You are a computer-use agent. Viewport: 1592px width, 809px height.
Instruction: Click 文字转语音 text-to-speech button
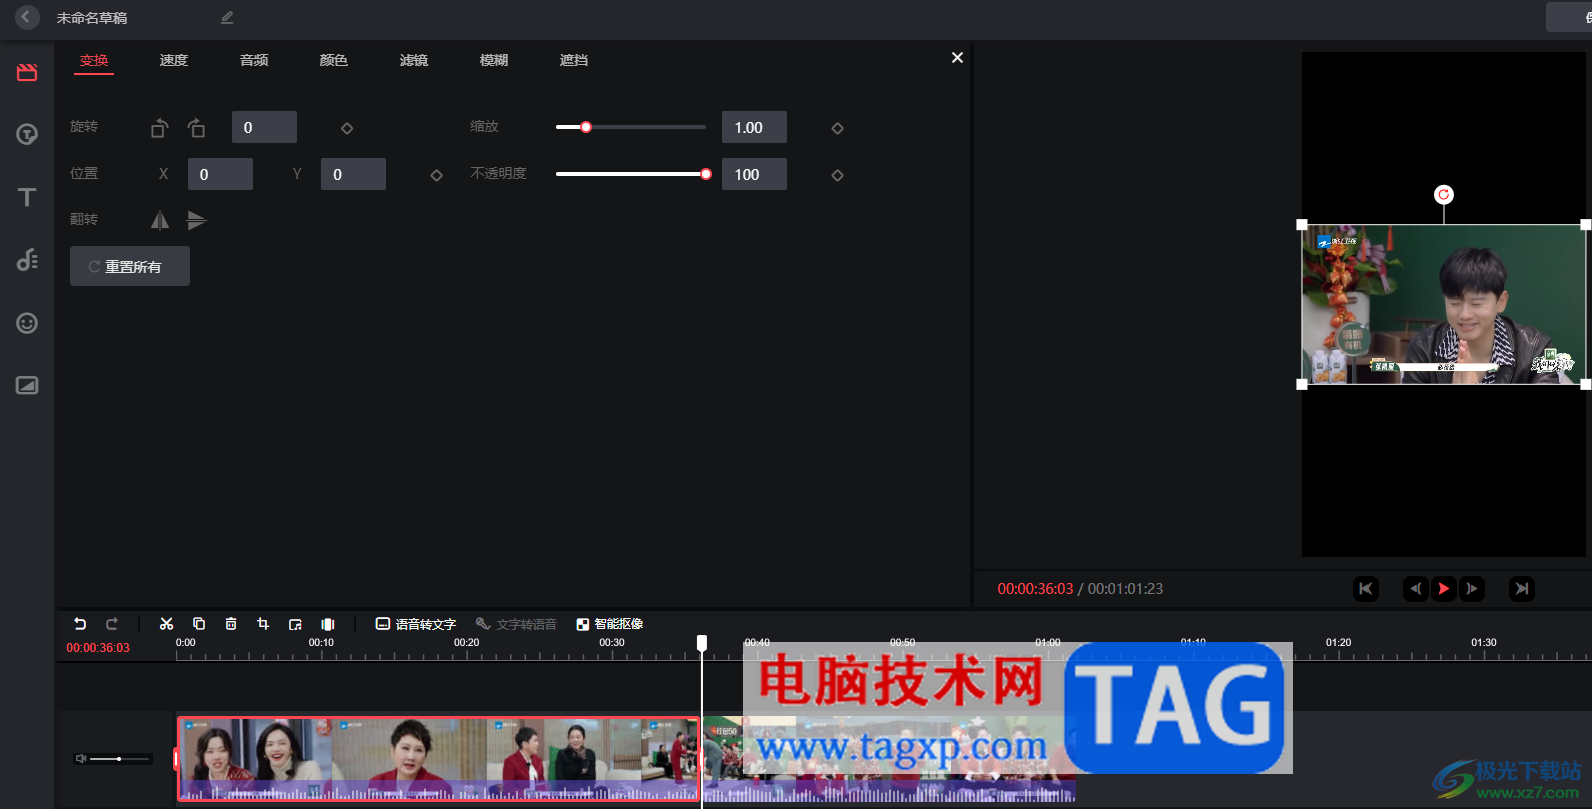tap(516, 624)
